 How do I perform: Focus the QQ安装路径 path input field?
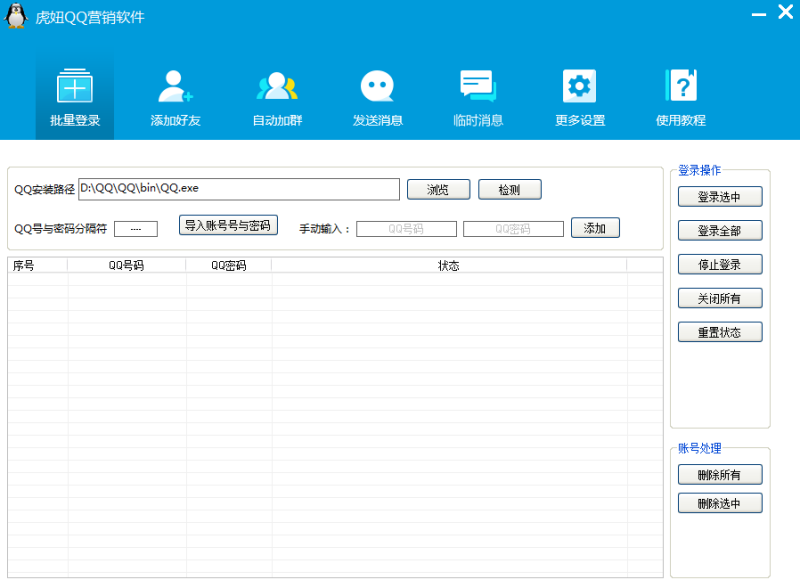(x=239, y=189)
